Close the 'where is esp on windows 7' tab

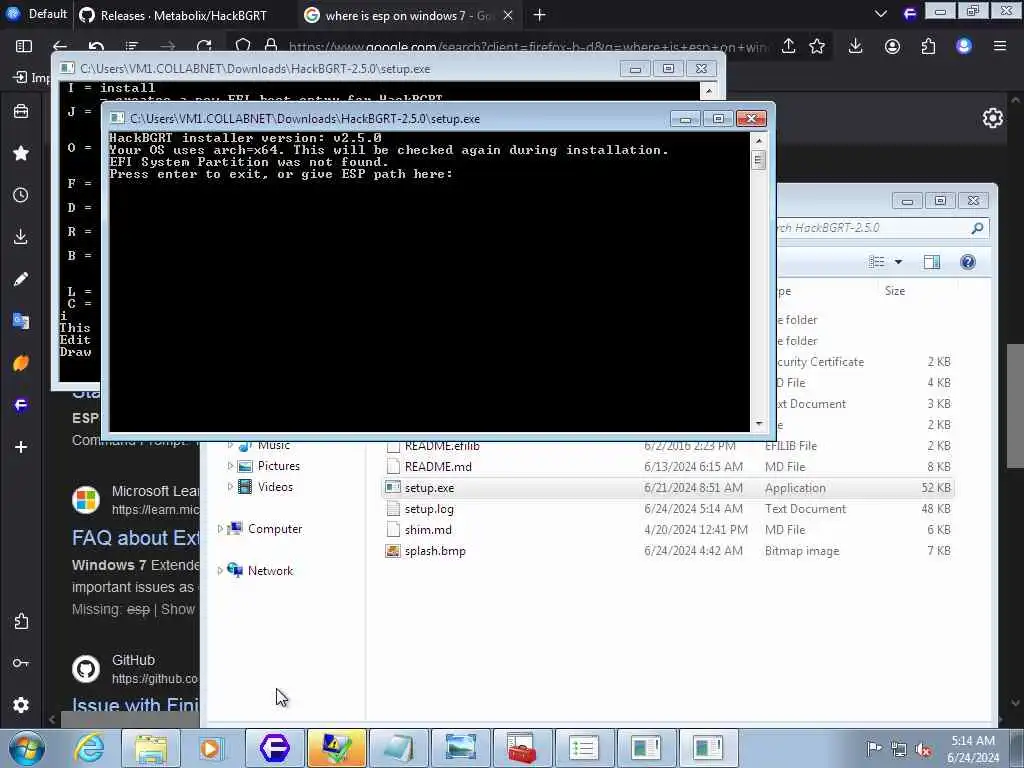pyautogui.click(x=507, y=15)
